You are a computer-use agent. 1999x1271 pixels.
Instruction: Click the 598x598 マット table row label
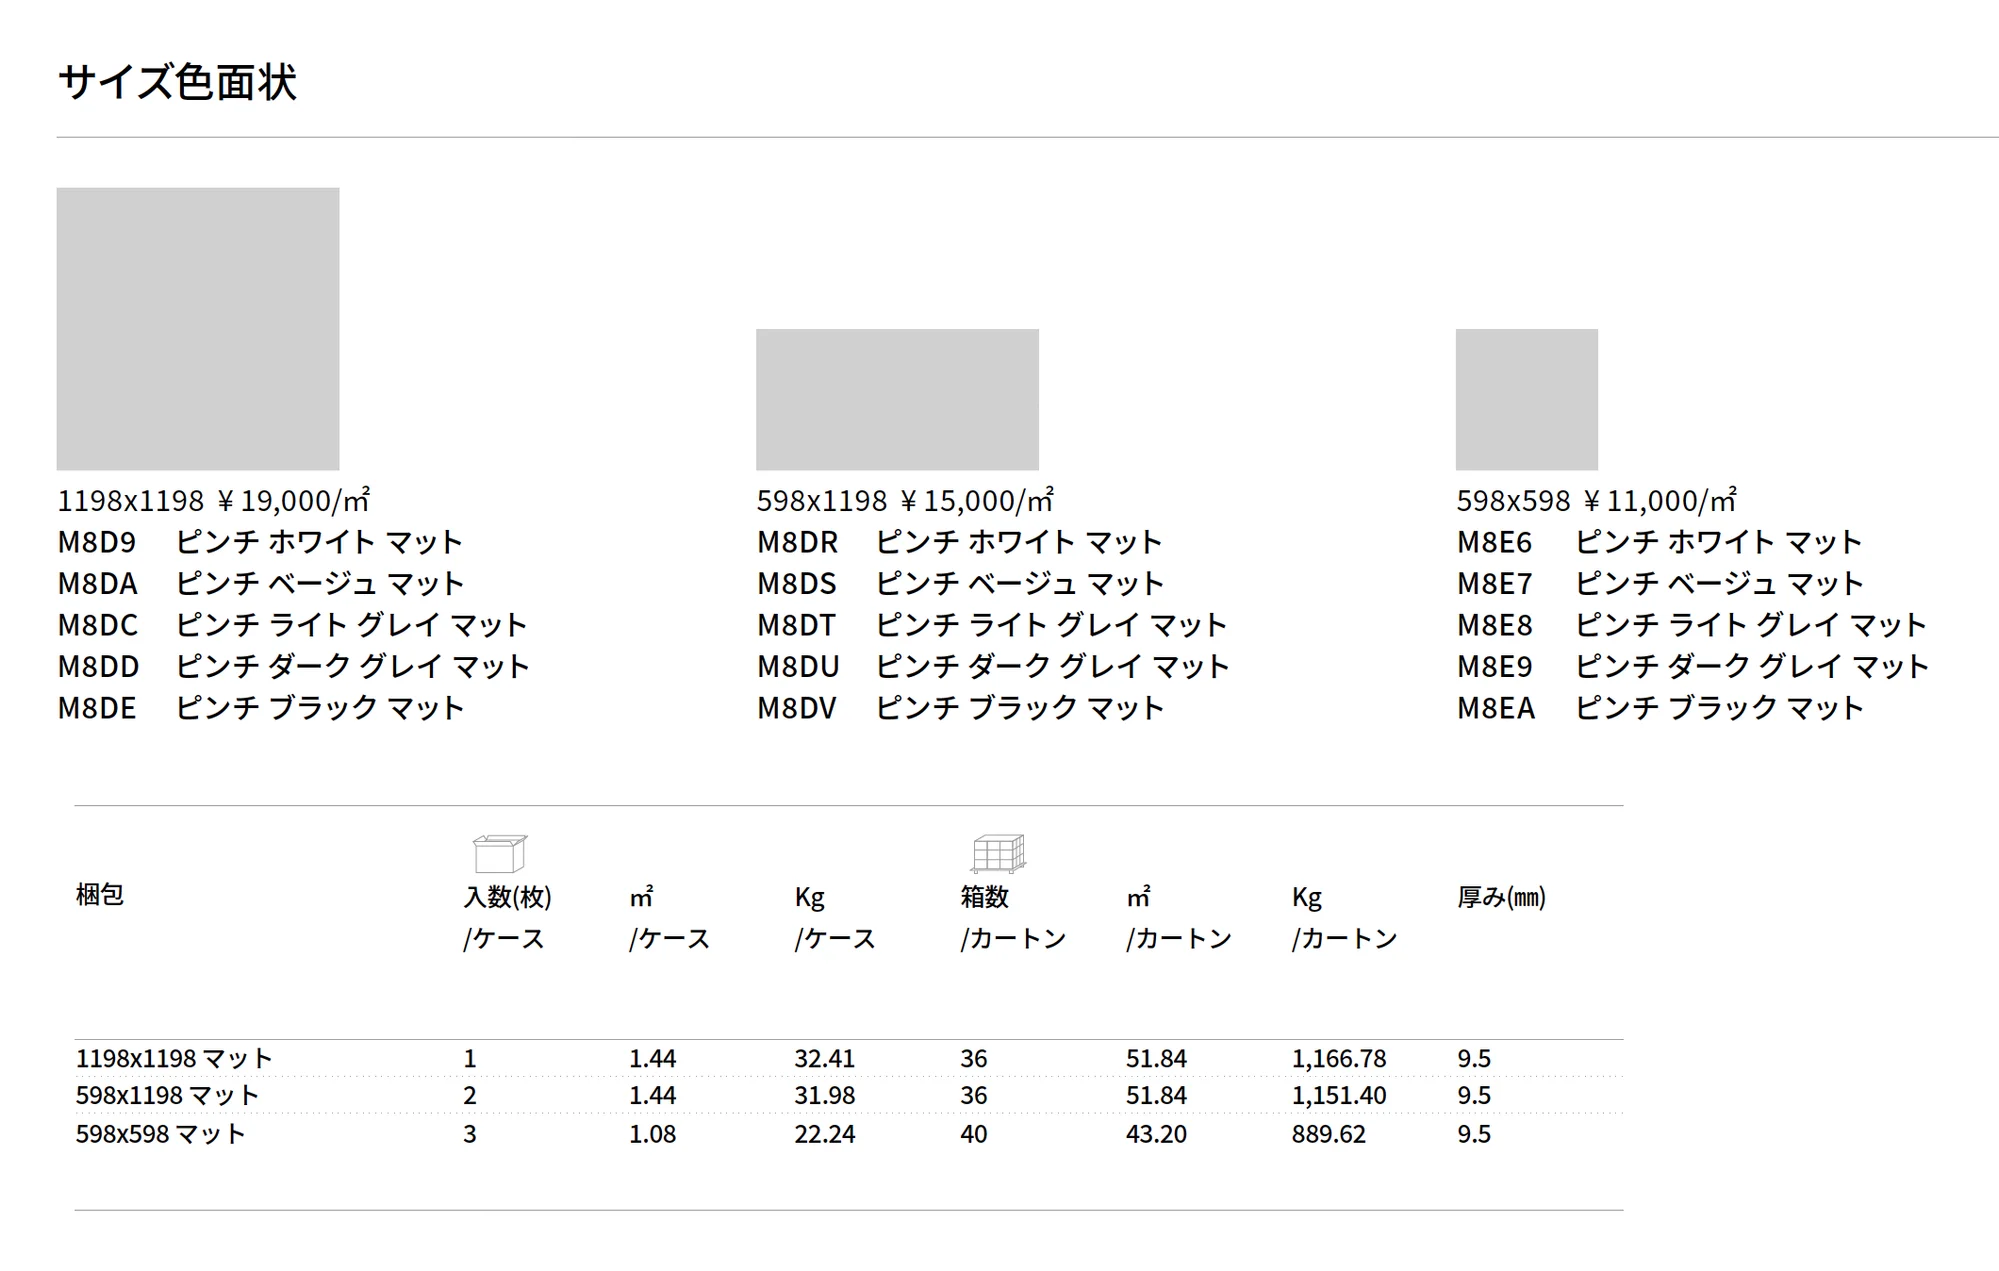(x=160, y=1134)
